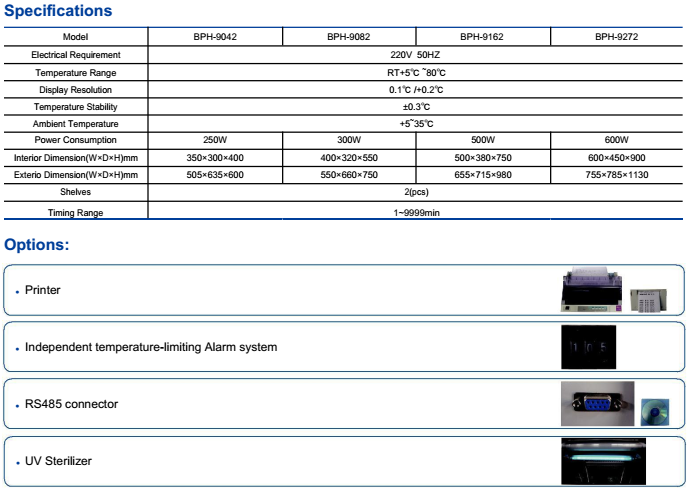The height and width of the screenshot is (494, 690).
Task: Click Independent temperature-limiting Alarm system text
Action: [151, 347]
